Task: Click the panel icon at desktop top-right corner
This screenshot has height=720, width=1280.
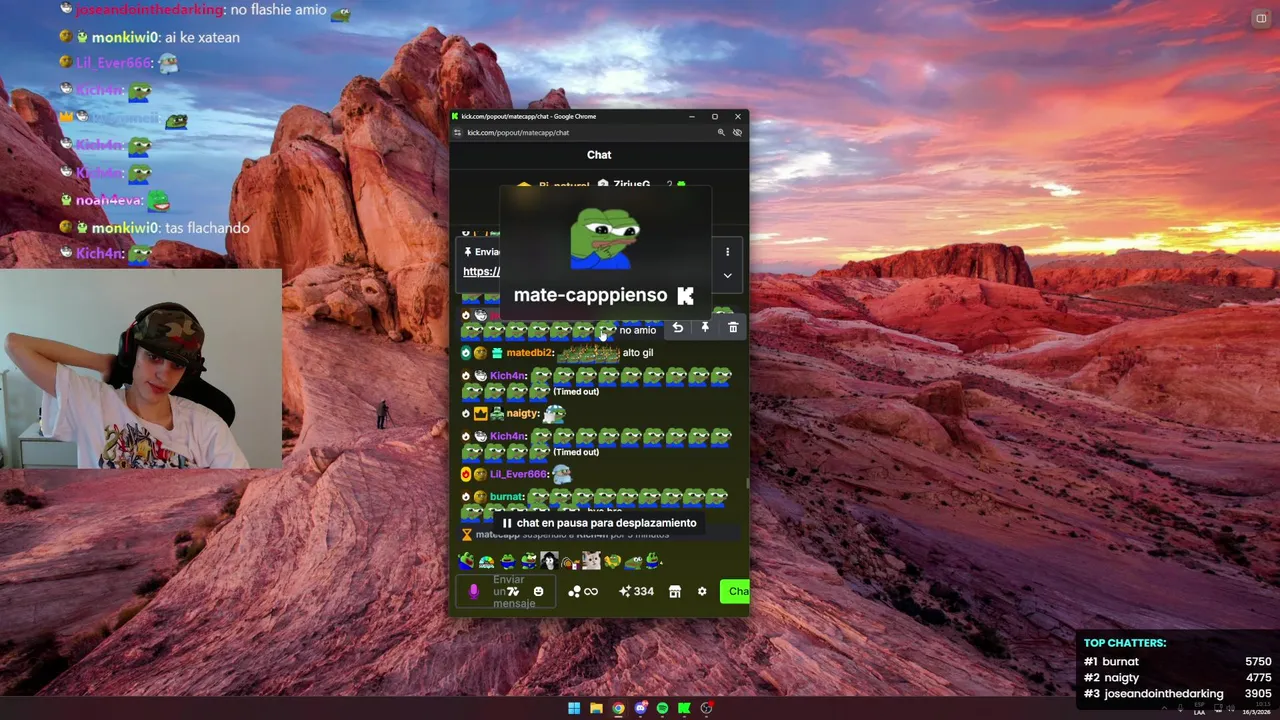Action: click(x=1261, y=18)
